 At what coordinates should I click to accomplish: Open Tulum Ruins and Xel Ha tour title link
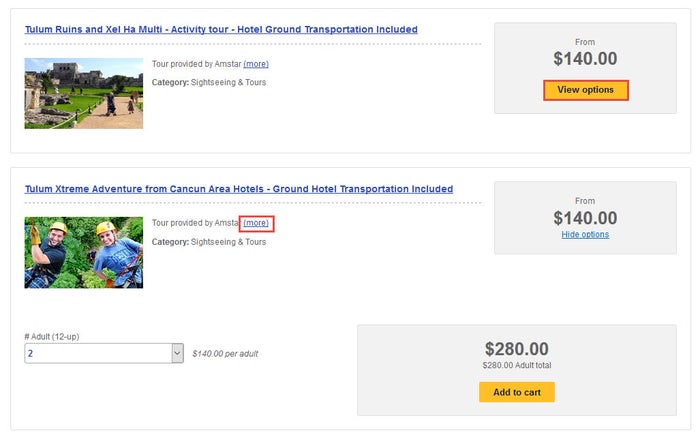pos(221,29)
